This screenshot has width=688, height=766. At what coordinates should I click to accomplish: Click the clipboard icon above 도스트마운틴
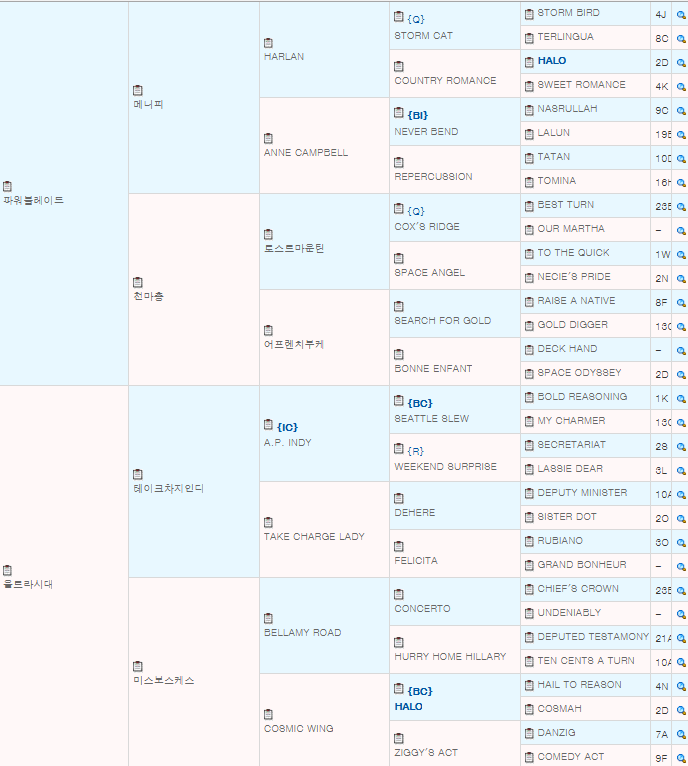point(268,234)
